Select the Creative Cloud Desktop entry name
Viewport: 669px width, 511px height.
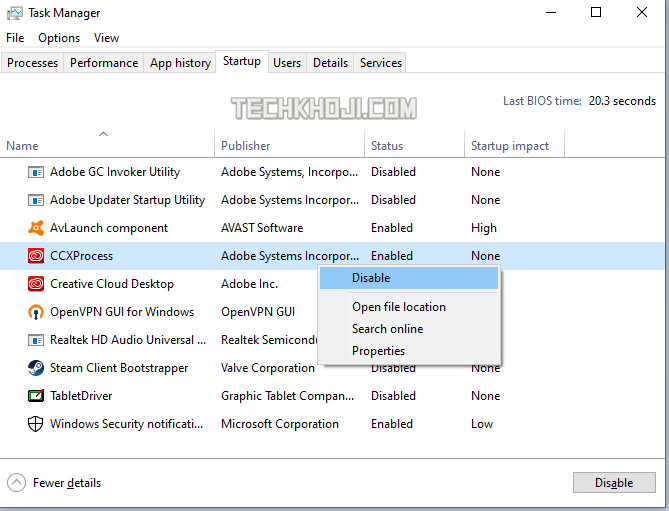[112, 284]
